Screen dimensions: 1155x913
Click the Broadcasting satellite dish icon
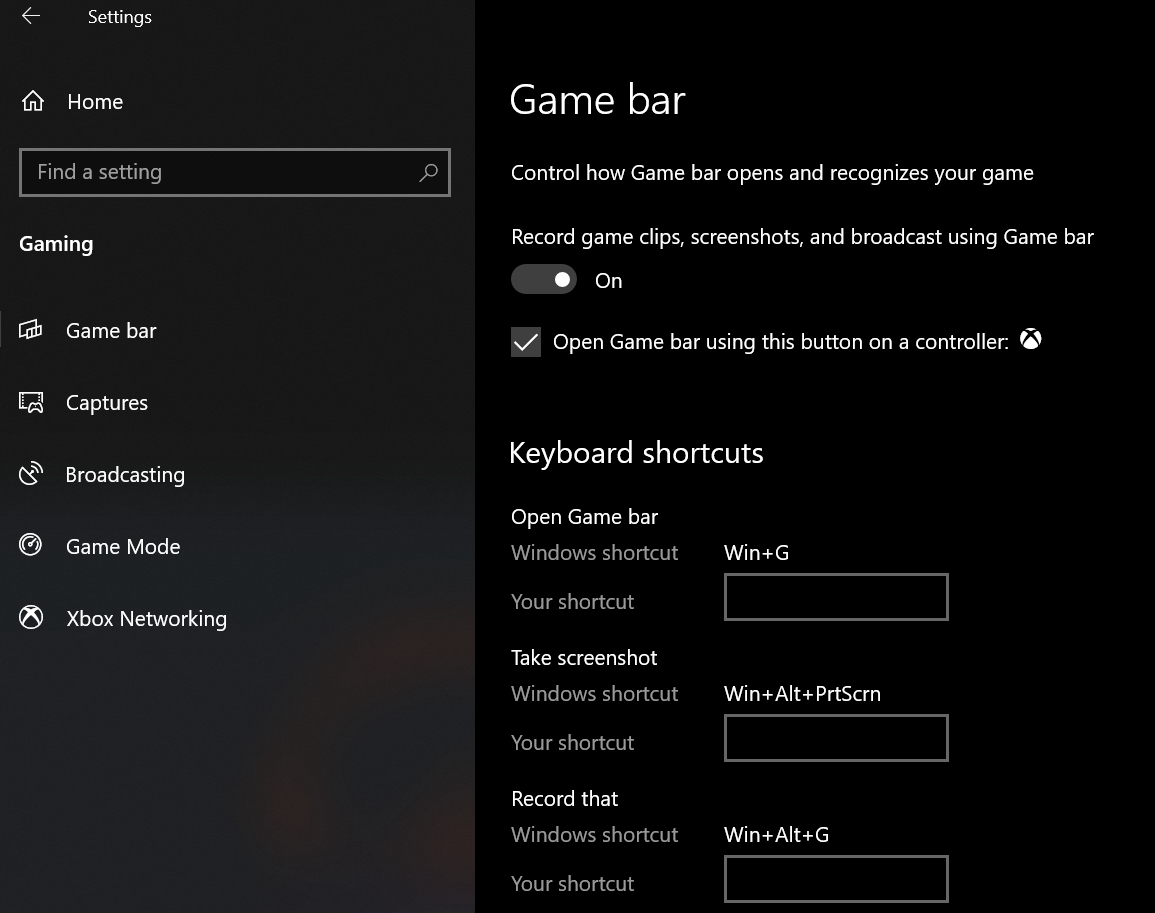pos(31,474)
